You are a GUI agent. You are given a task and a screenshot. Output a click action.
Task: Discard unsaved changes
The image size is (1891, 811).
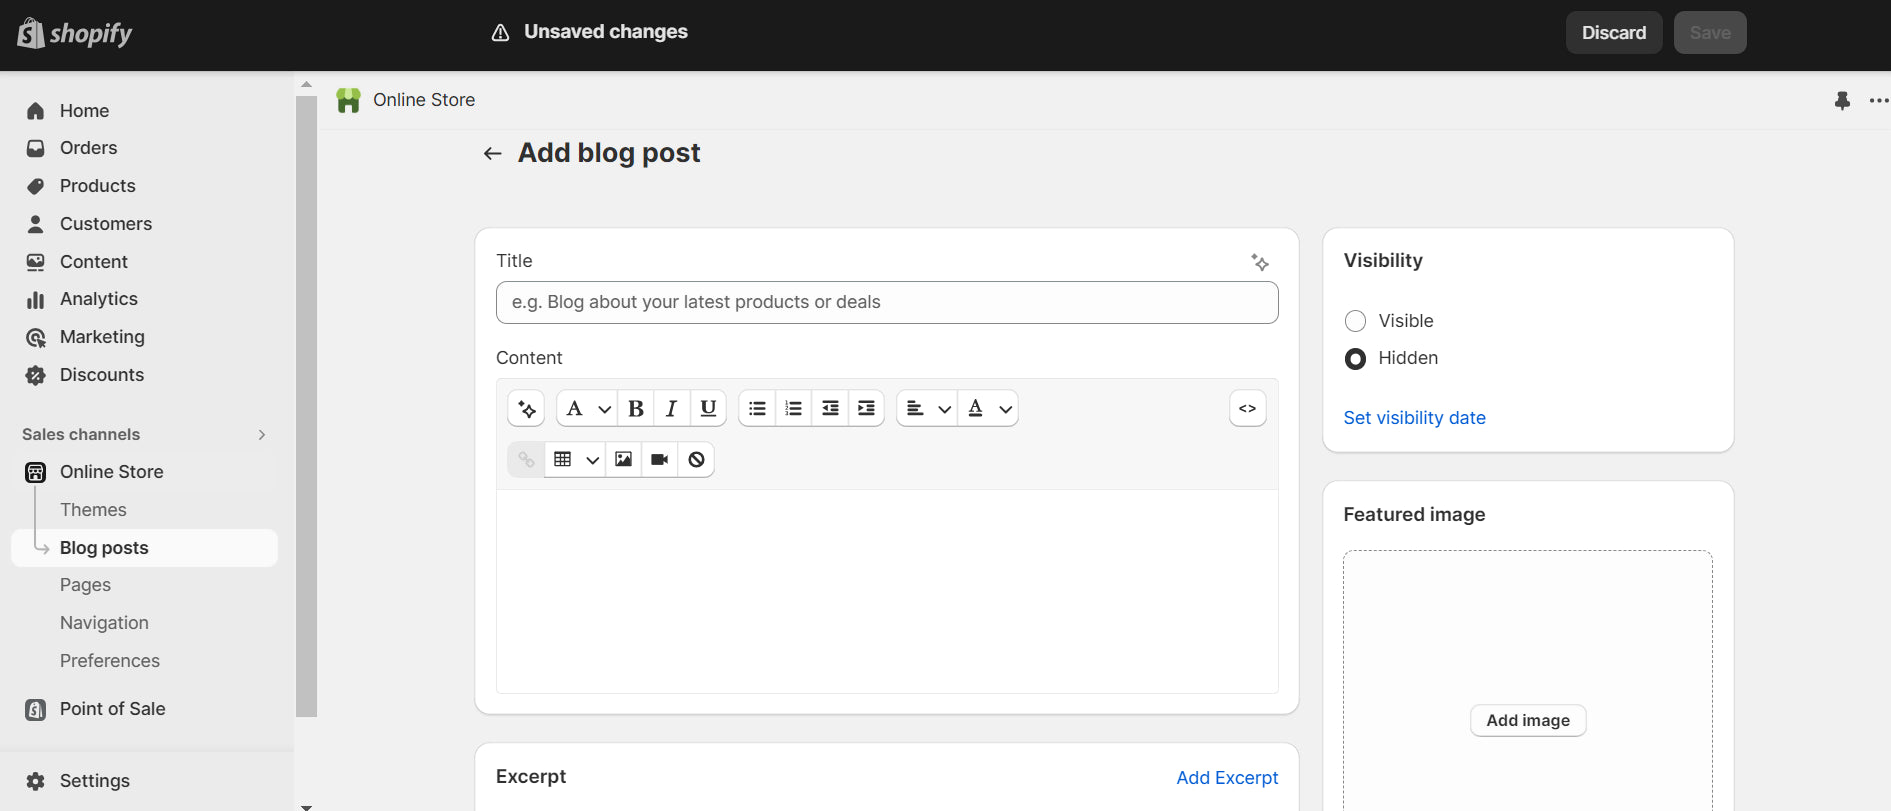coord(1613,33)
